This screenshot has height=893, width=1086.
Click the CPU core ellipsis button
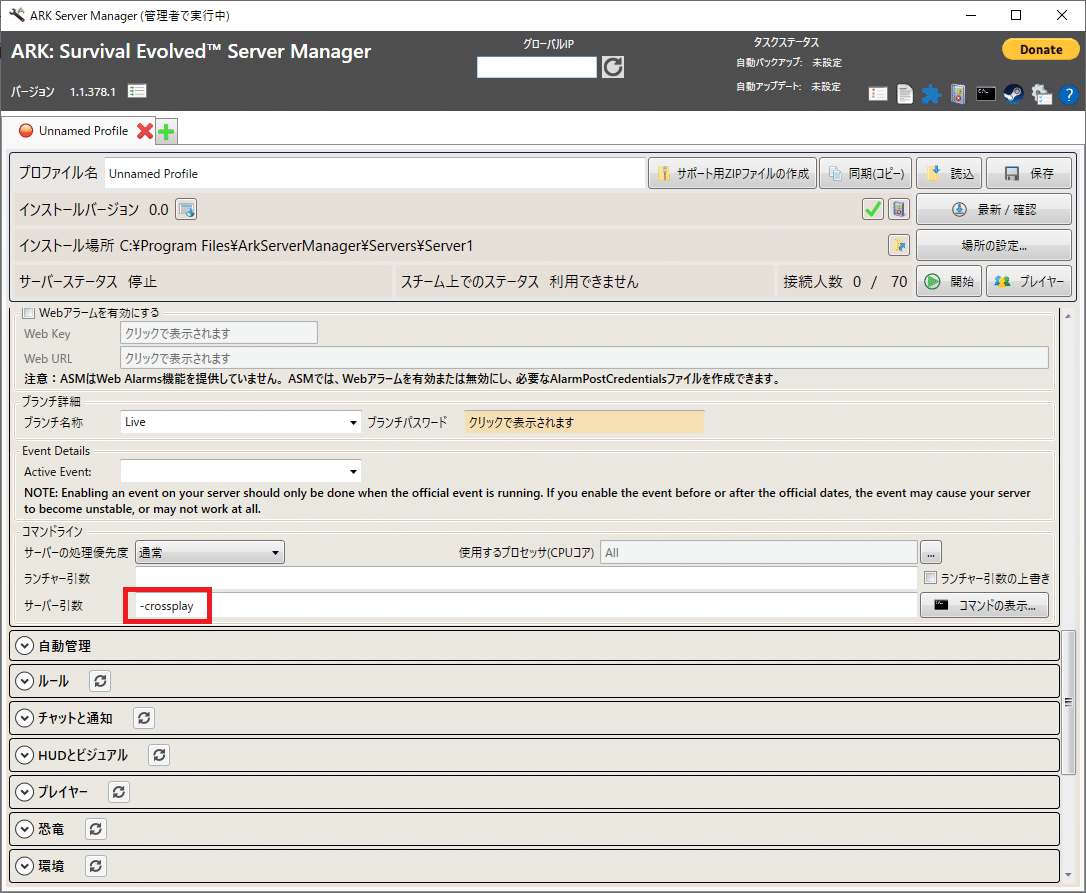click(931, 552)
